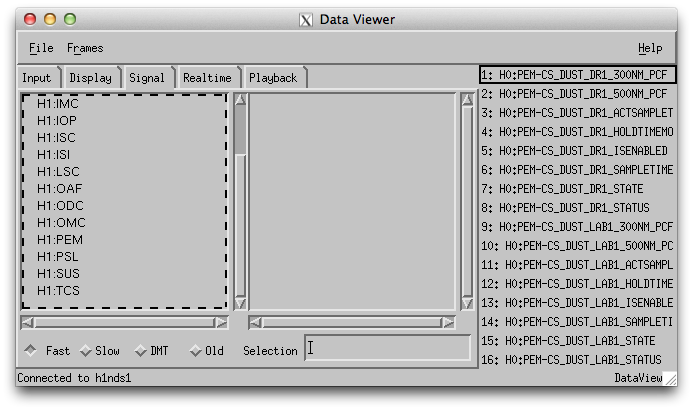Enable the Old radio option

pos(195,351)
